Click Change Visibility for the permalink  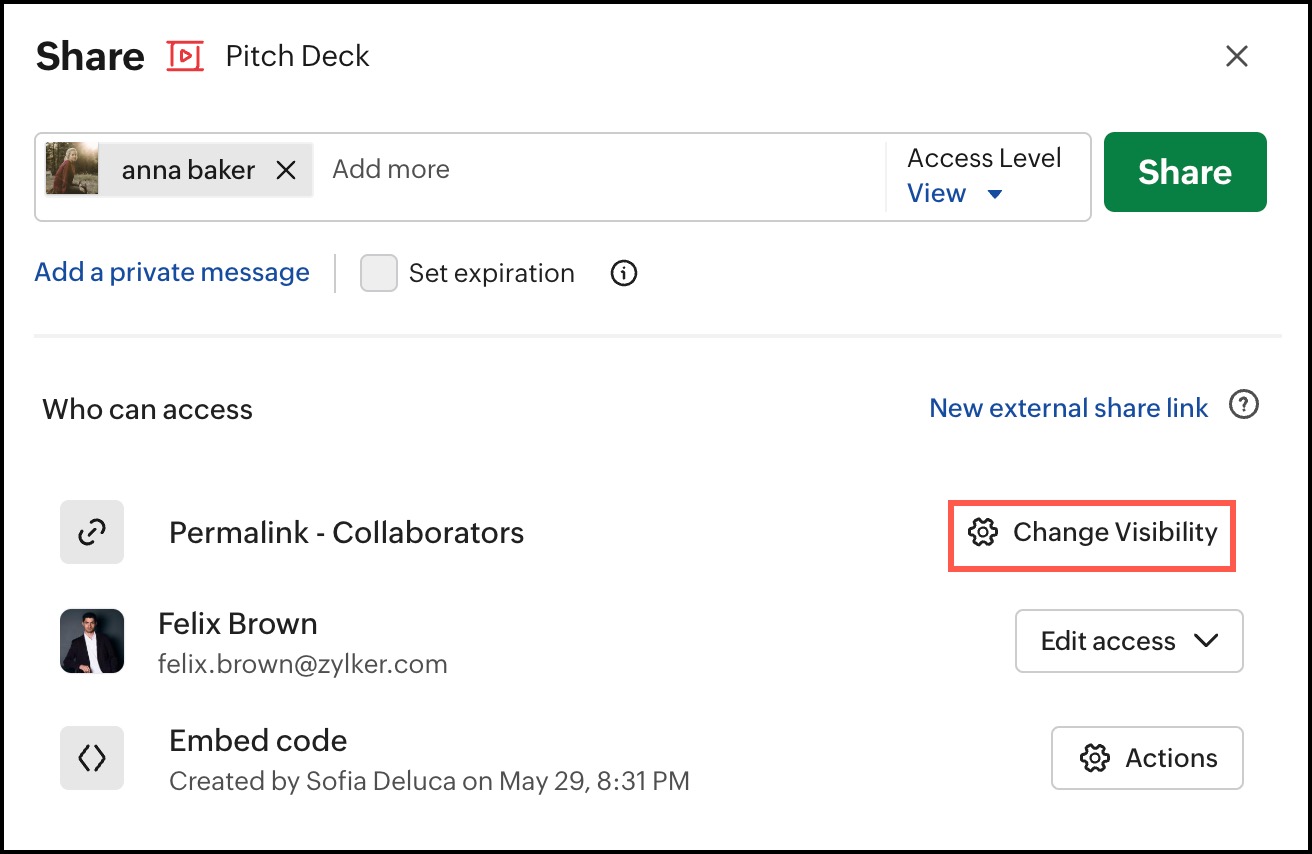[x=1092, y=532]
